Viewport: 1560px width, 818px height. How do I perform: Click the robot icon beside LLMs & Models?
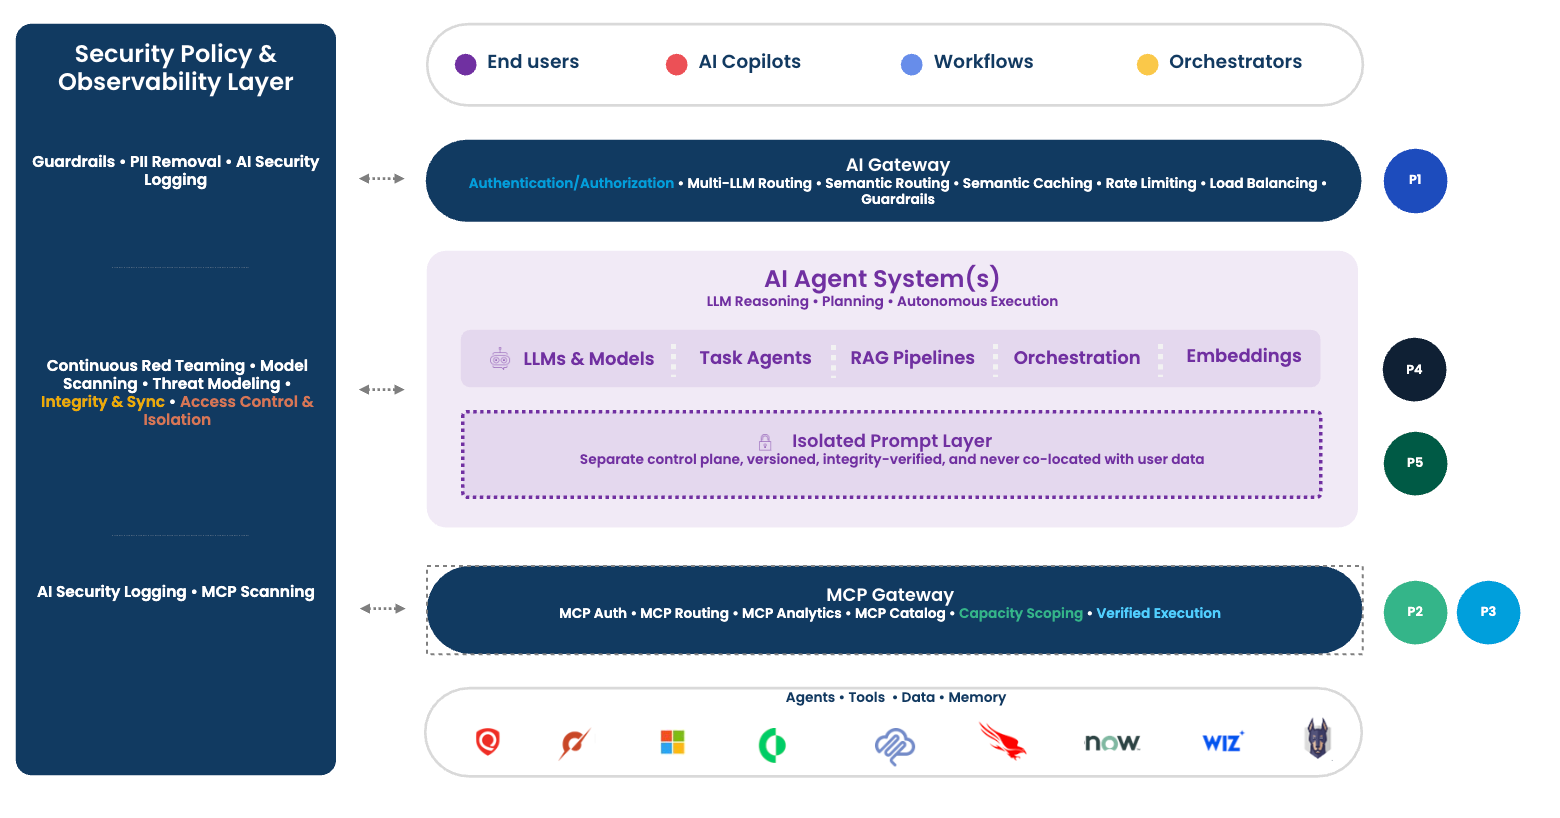tap(498, 358)
